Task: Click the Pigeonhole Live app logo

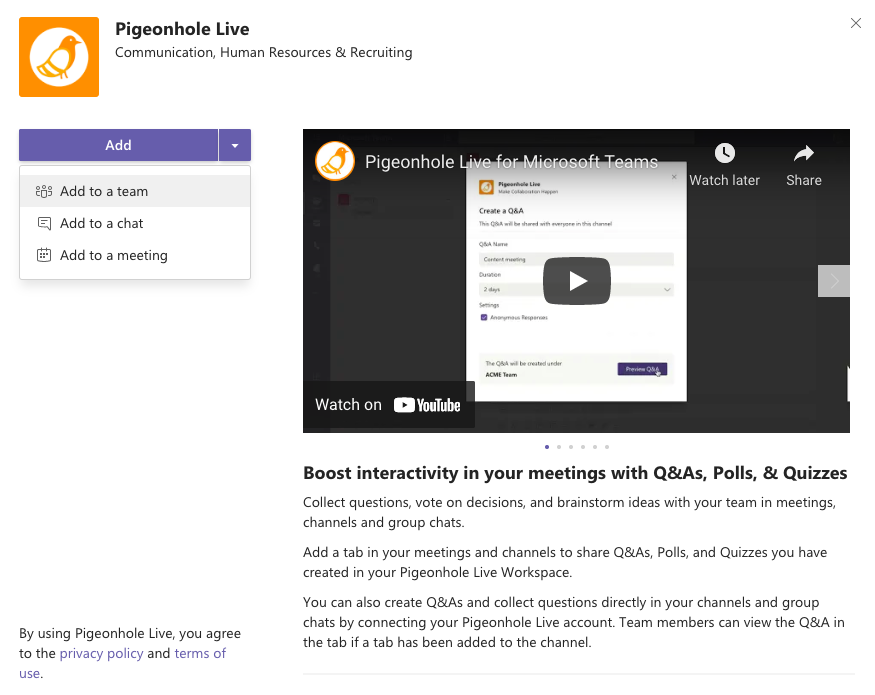Action: [59, 57]
